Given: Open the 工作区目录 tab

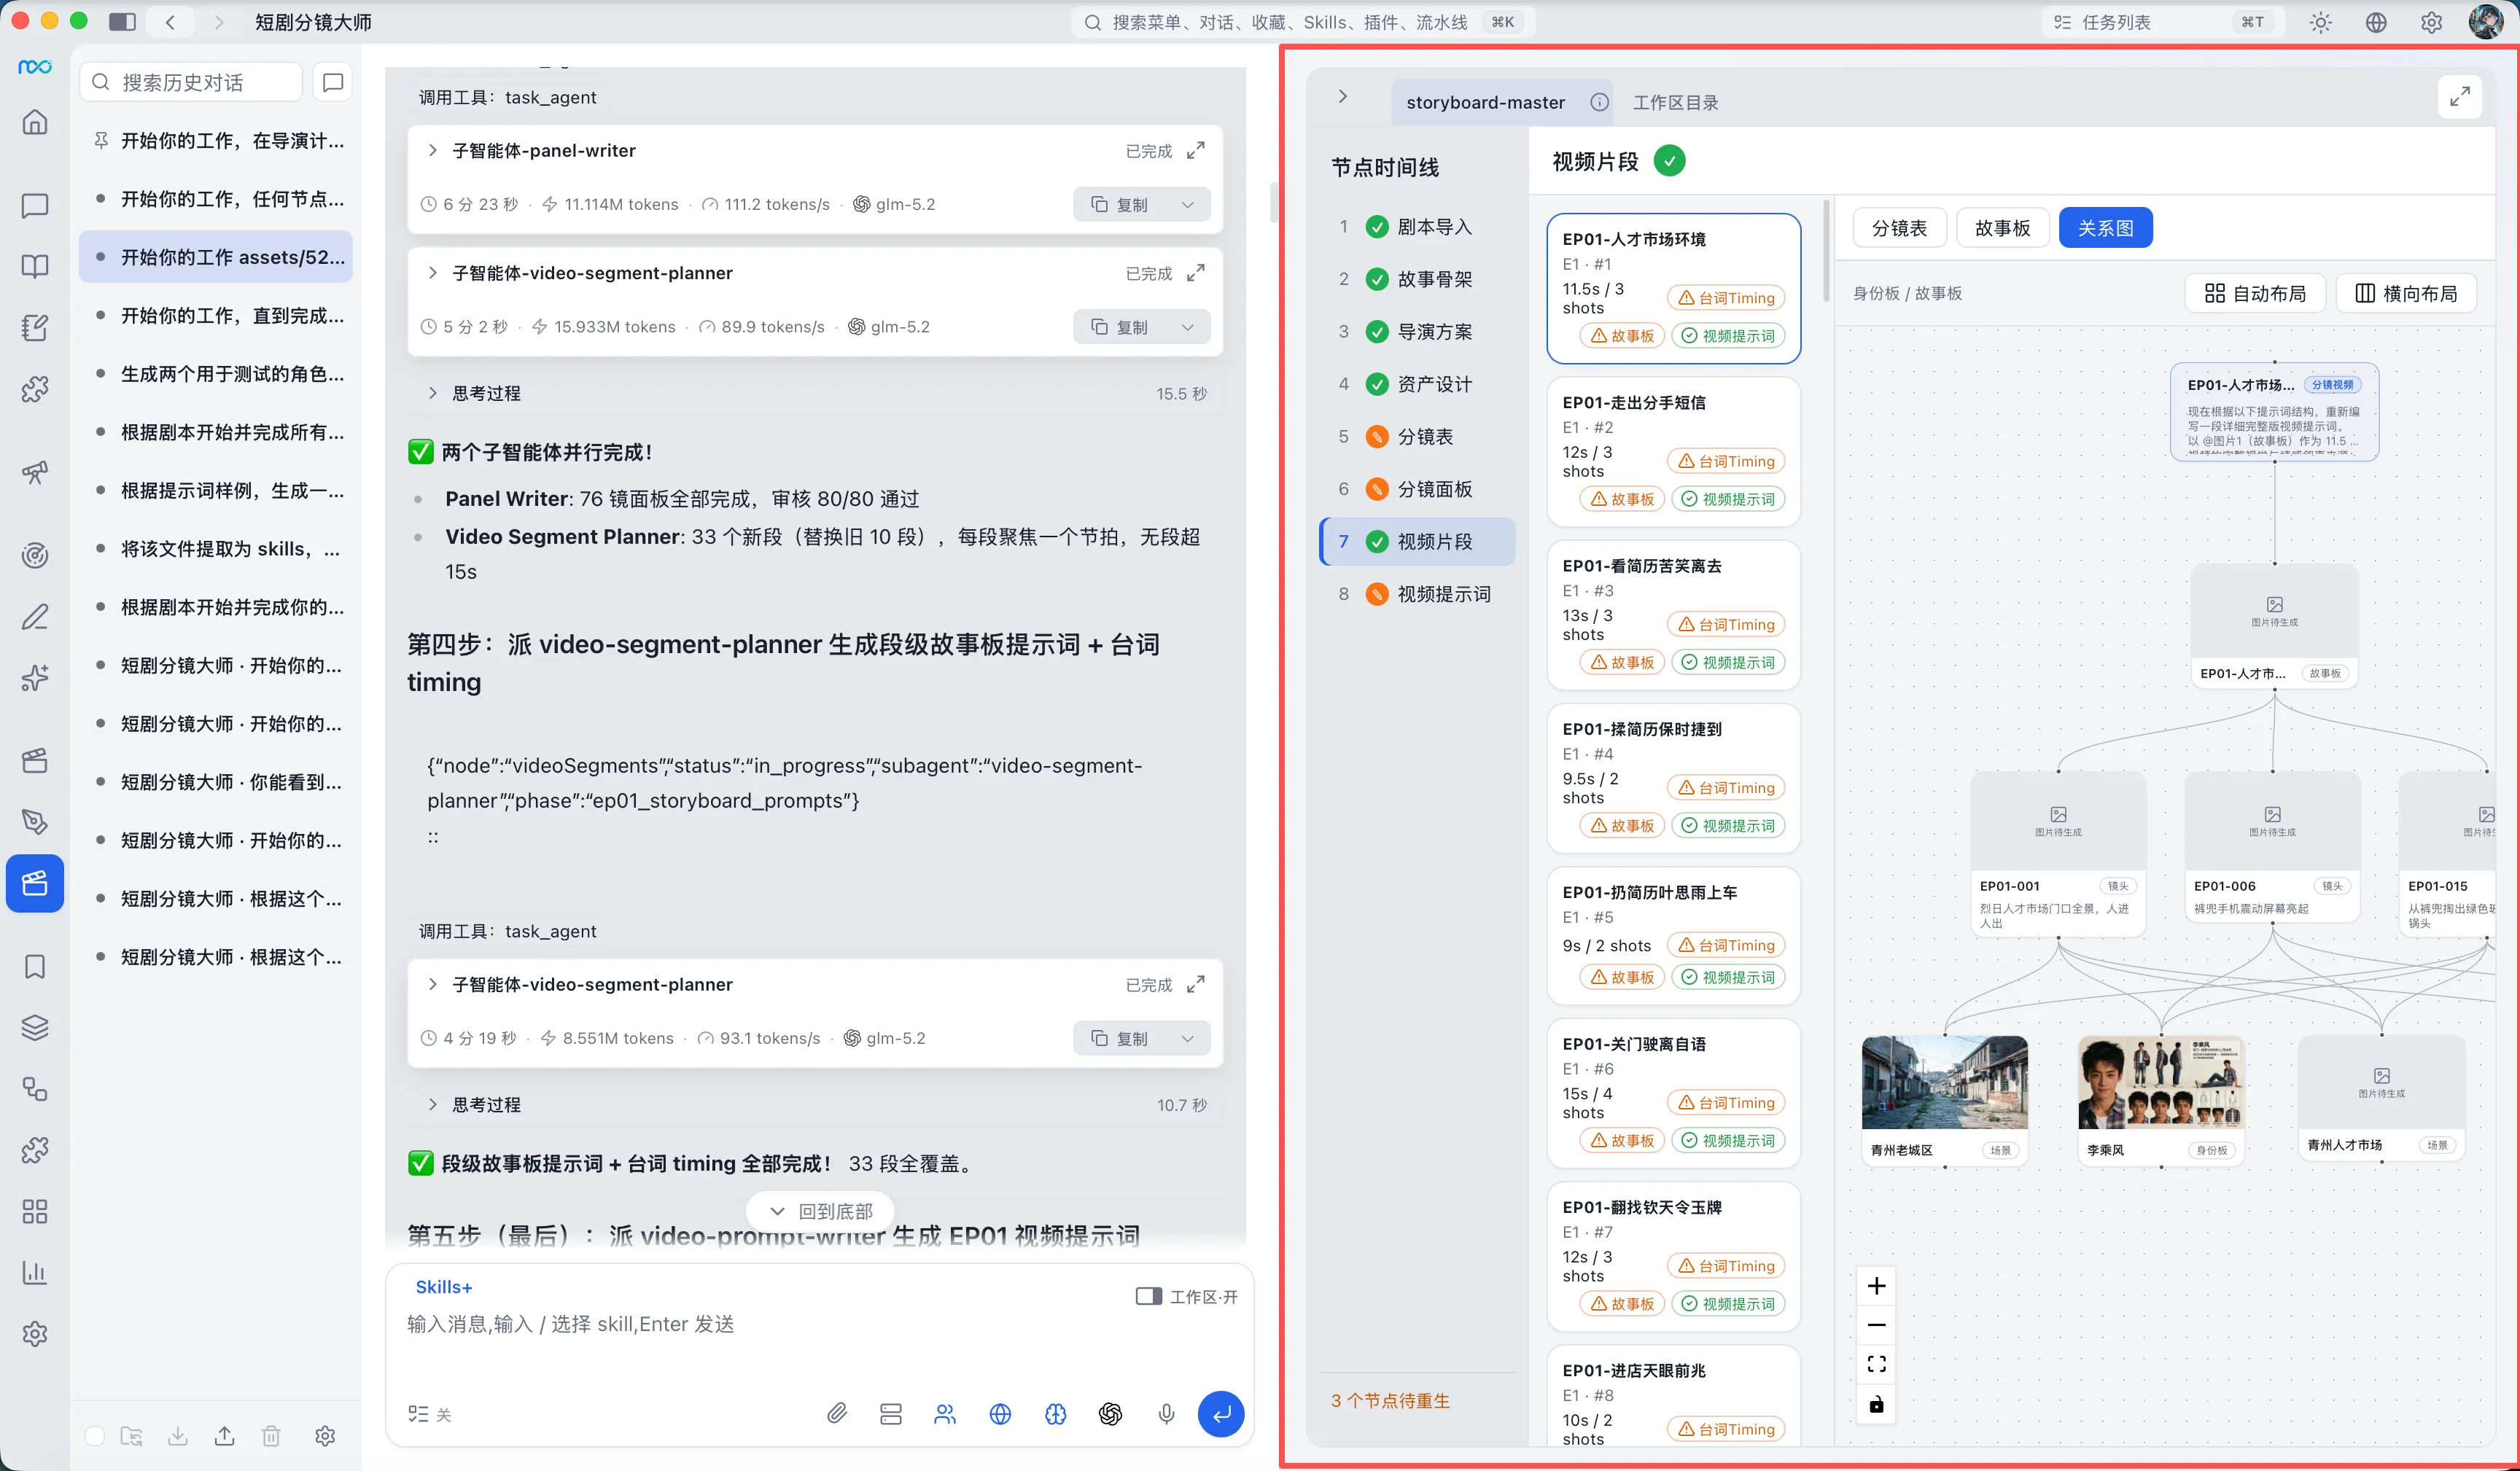Looking at the screenshot, I should point(1675,102).
